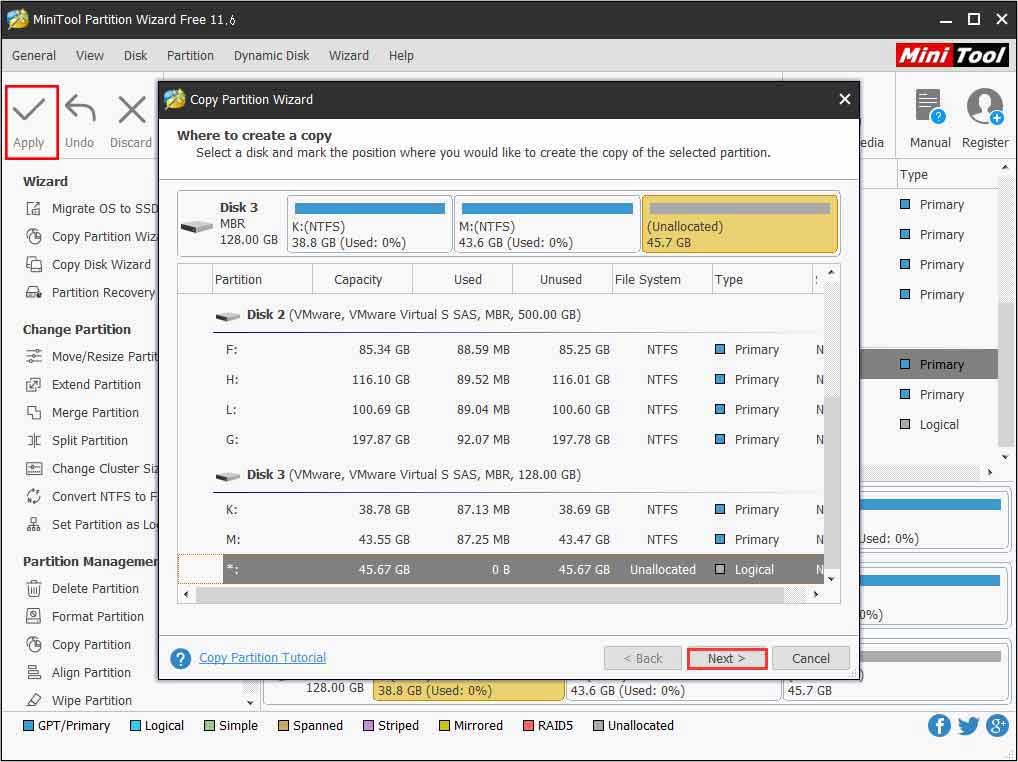
Task: Select Align Partition in sidebar
Action: pyautogui.click(x=79, y=672)
